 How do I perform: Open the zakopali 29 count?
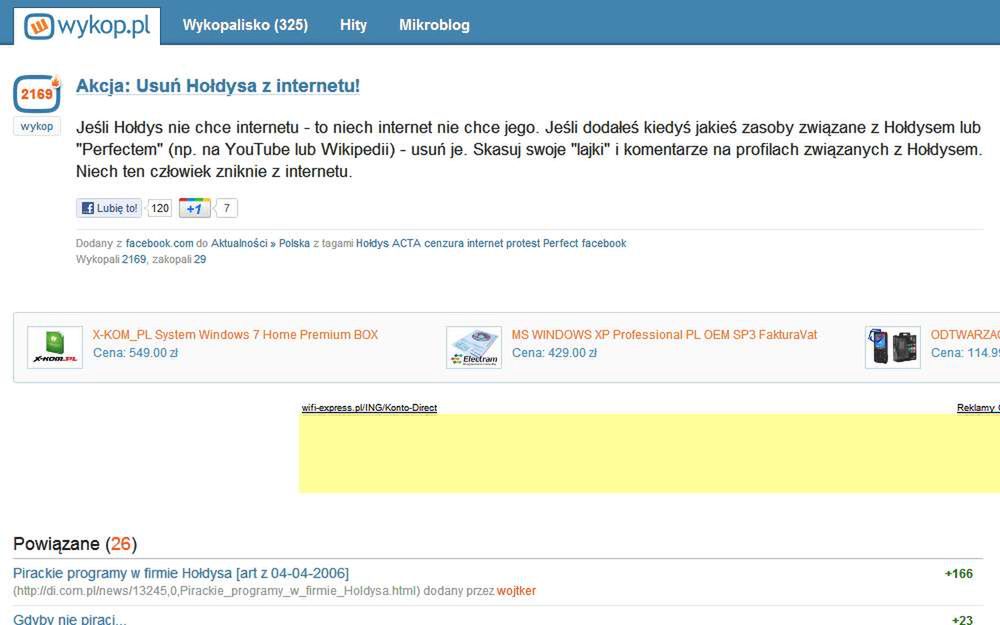(200, 259)
